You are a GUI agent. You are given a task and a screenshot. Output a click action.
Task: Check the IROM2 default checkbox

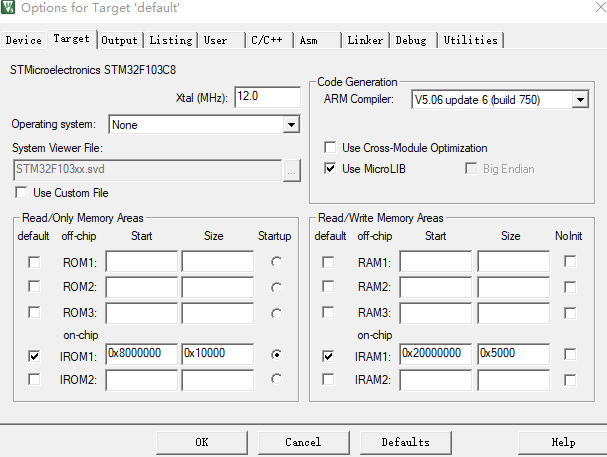tap(34, 379)
